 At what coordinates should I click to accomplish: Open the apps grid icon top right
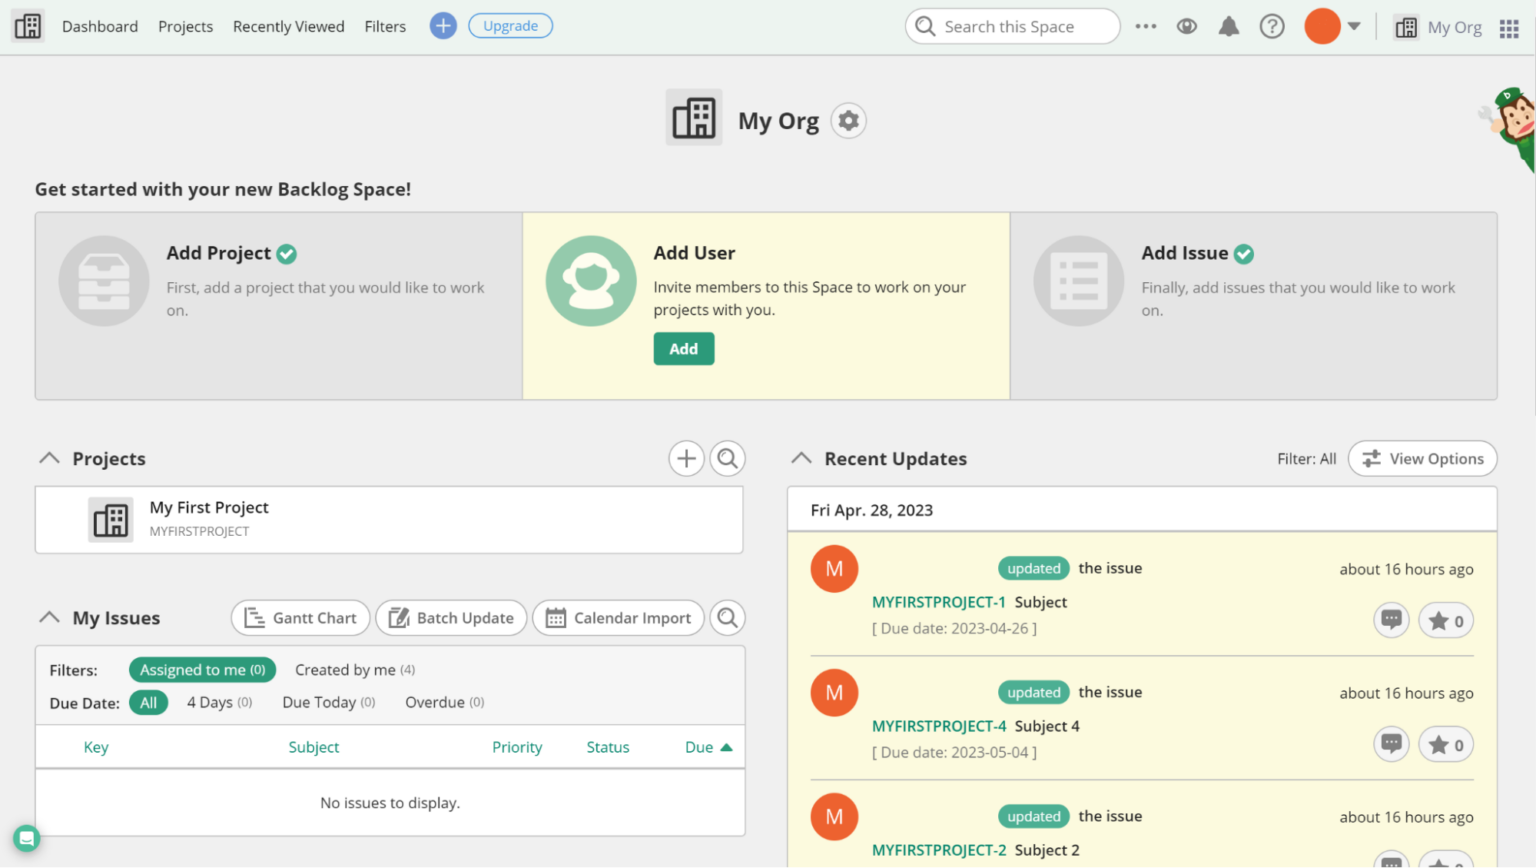click(1510, 27)
